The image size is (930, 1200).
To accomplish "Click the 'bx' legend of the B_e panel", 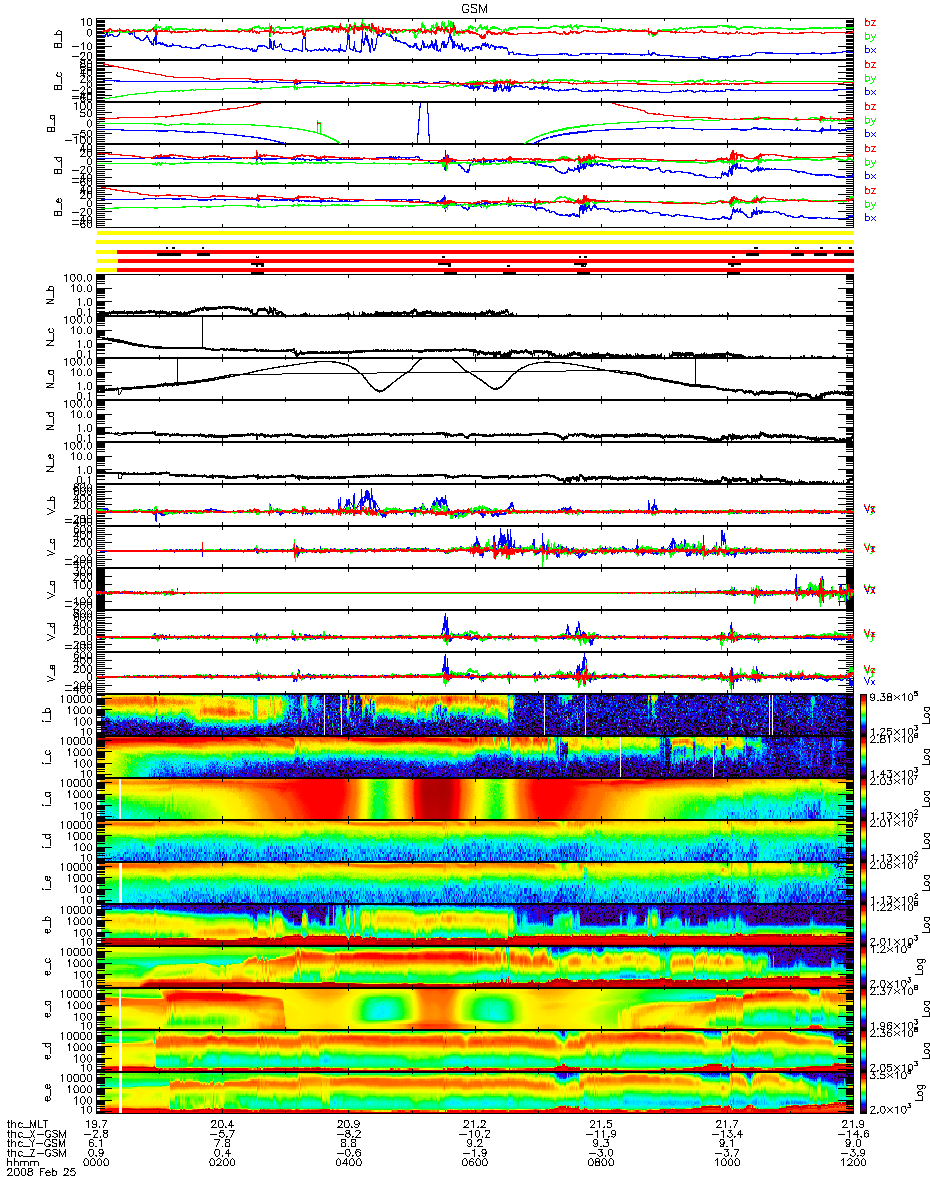I will (870, 217).
